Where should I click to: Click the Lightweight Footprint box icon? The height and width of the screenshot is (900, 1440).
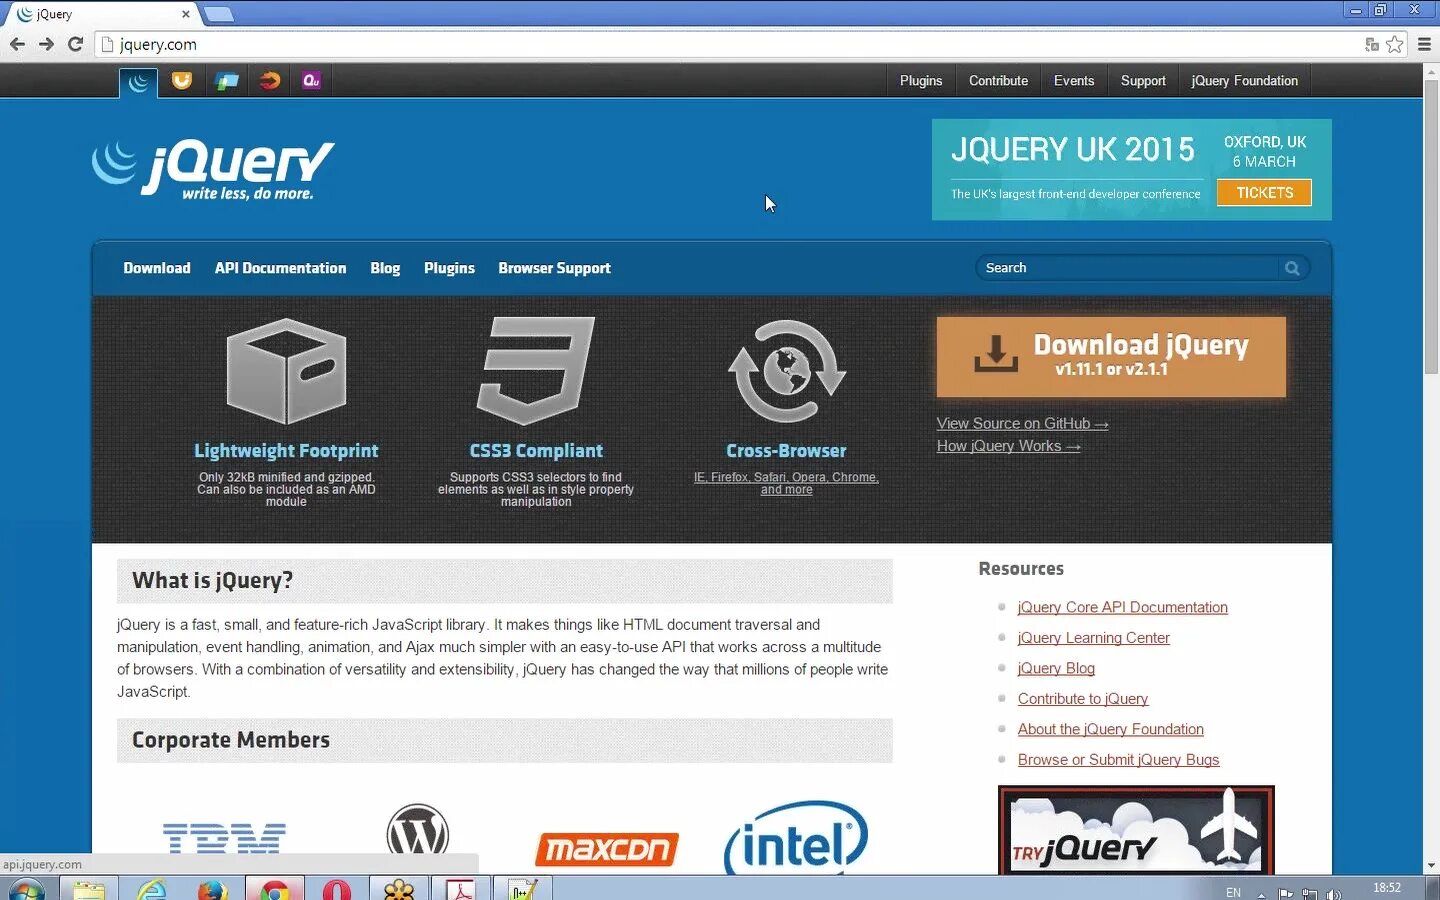286,371
